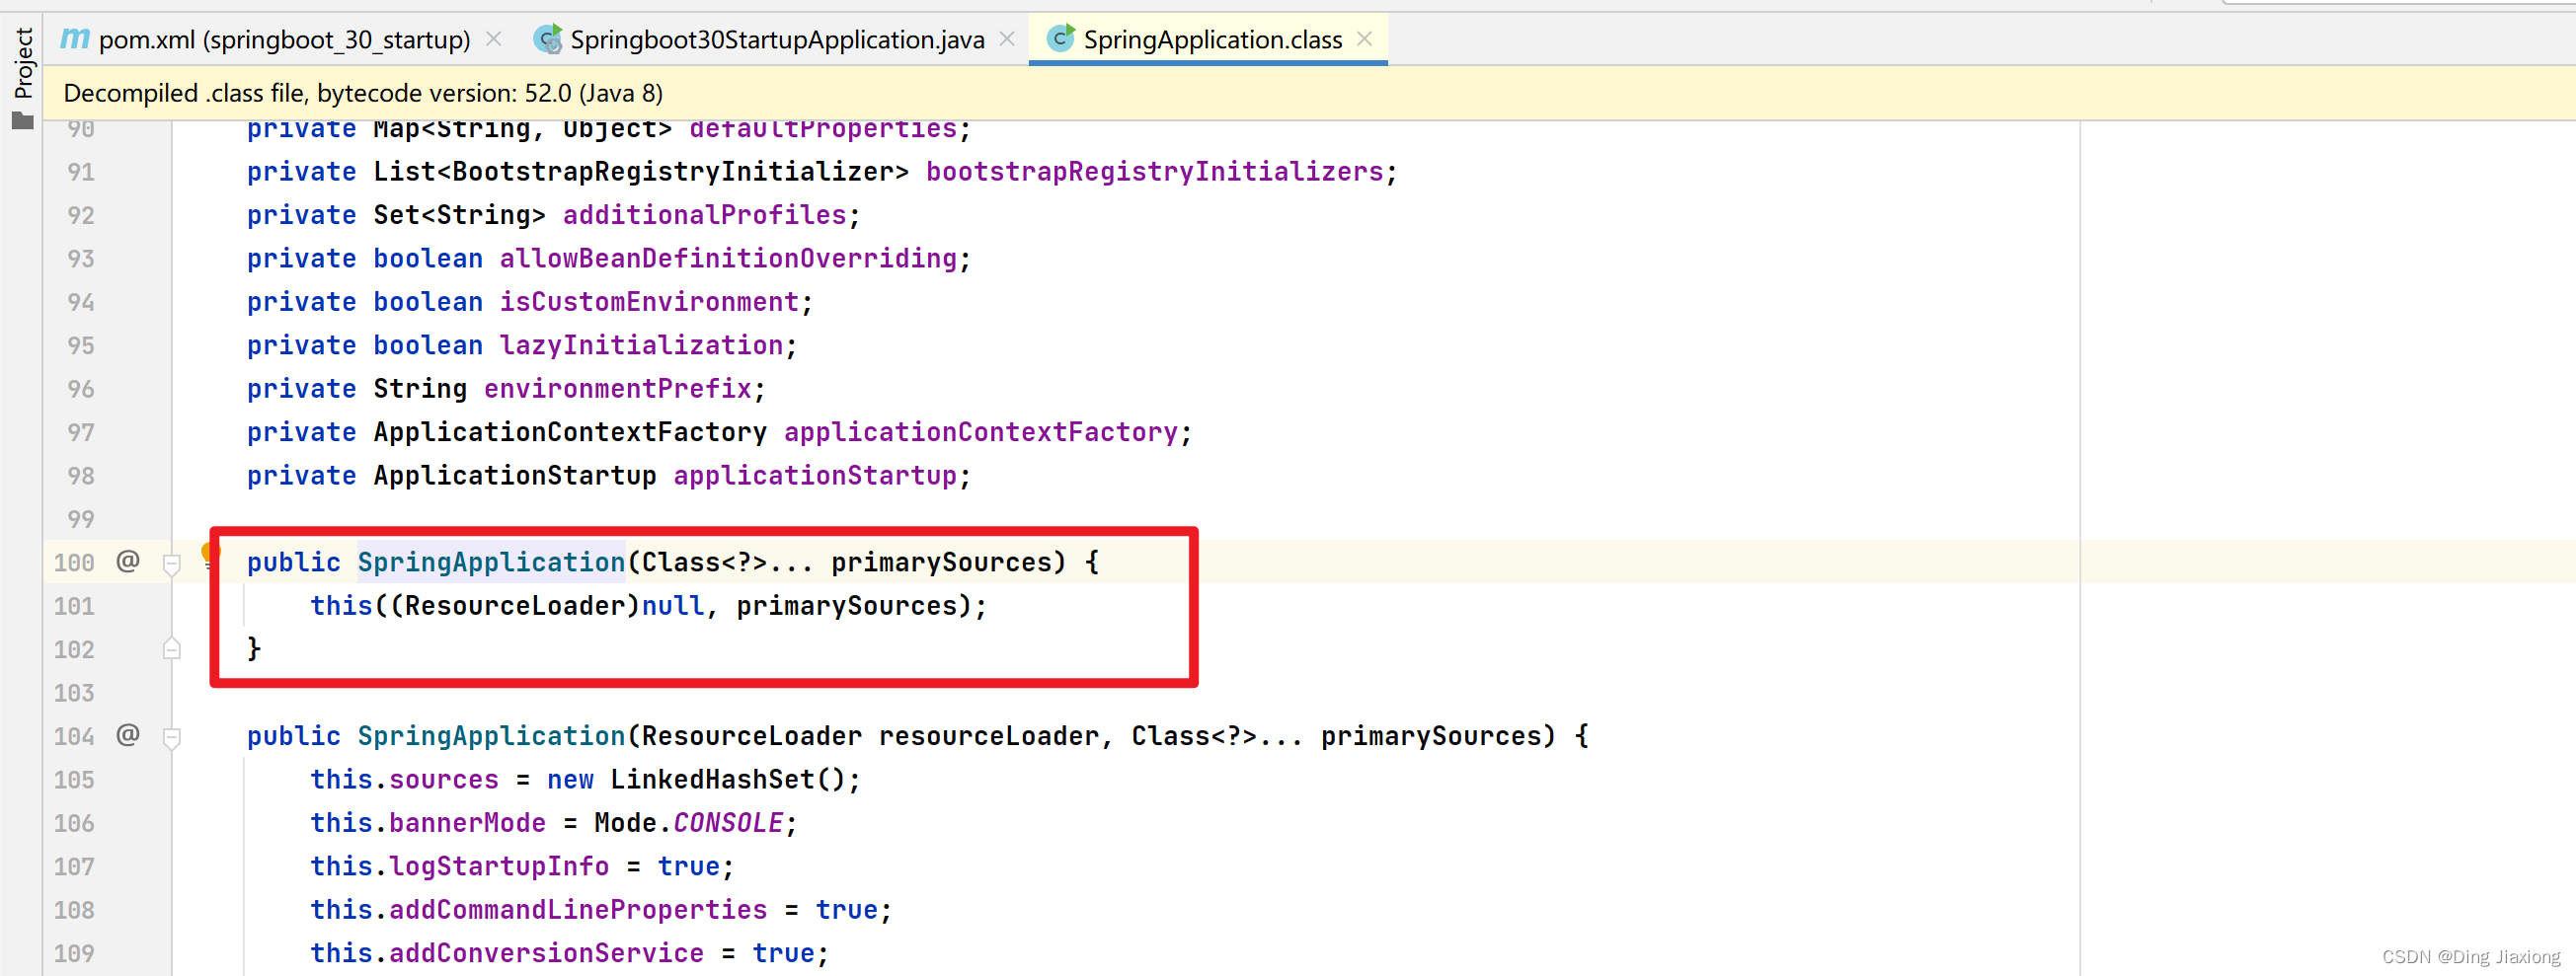Click the ApplicationStartup type on line 98
The image size is (2576, 976).
[x=515, y=476]
